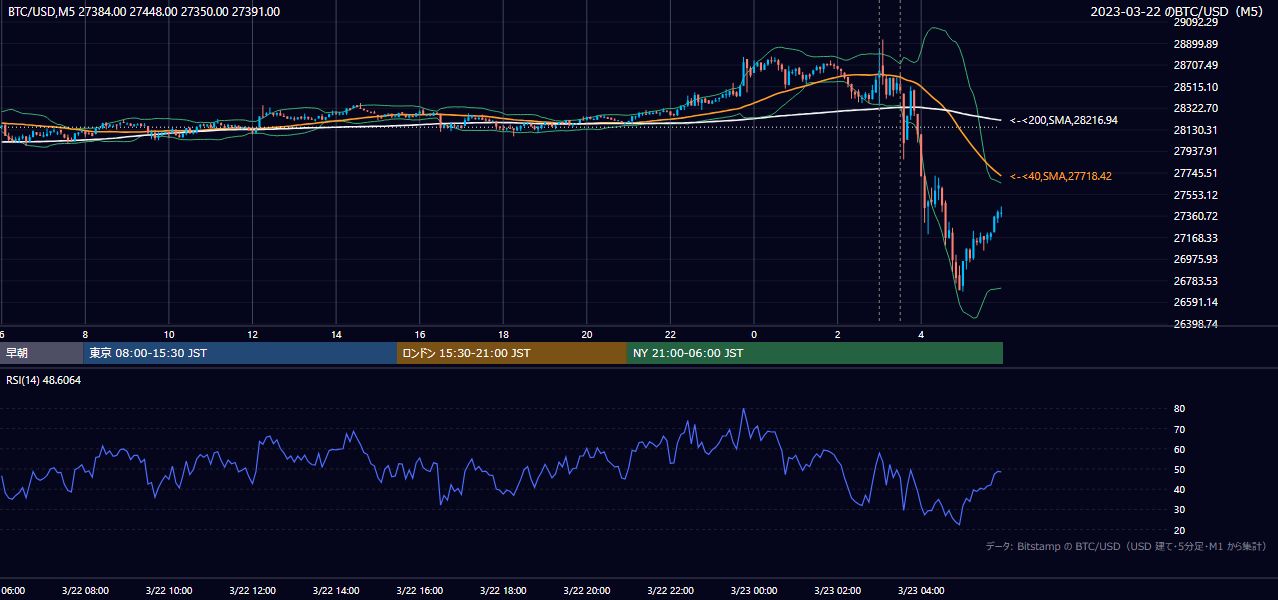Click price axis value 28707.49
The width and height of the screenshot is (1278, 600).
(x=1196, y=65)
